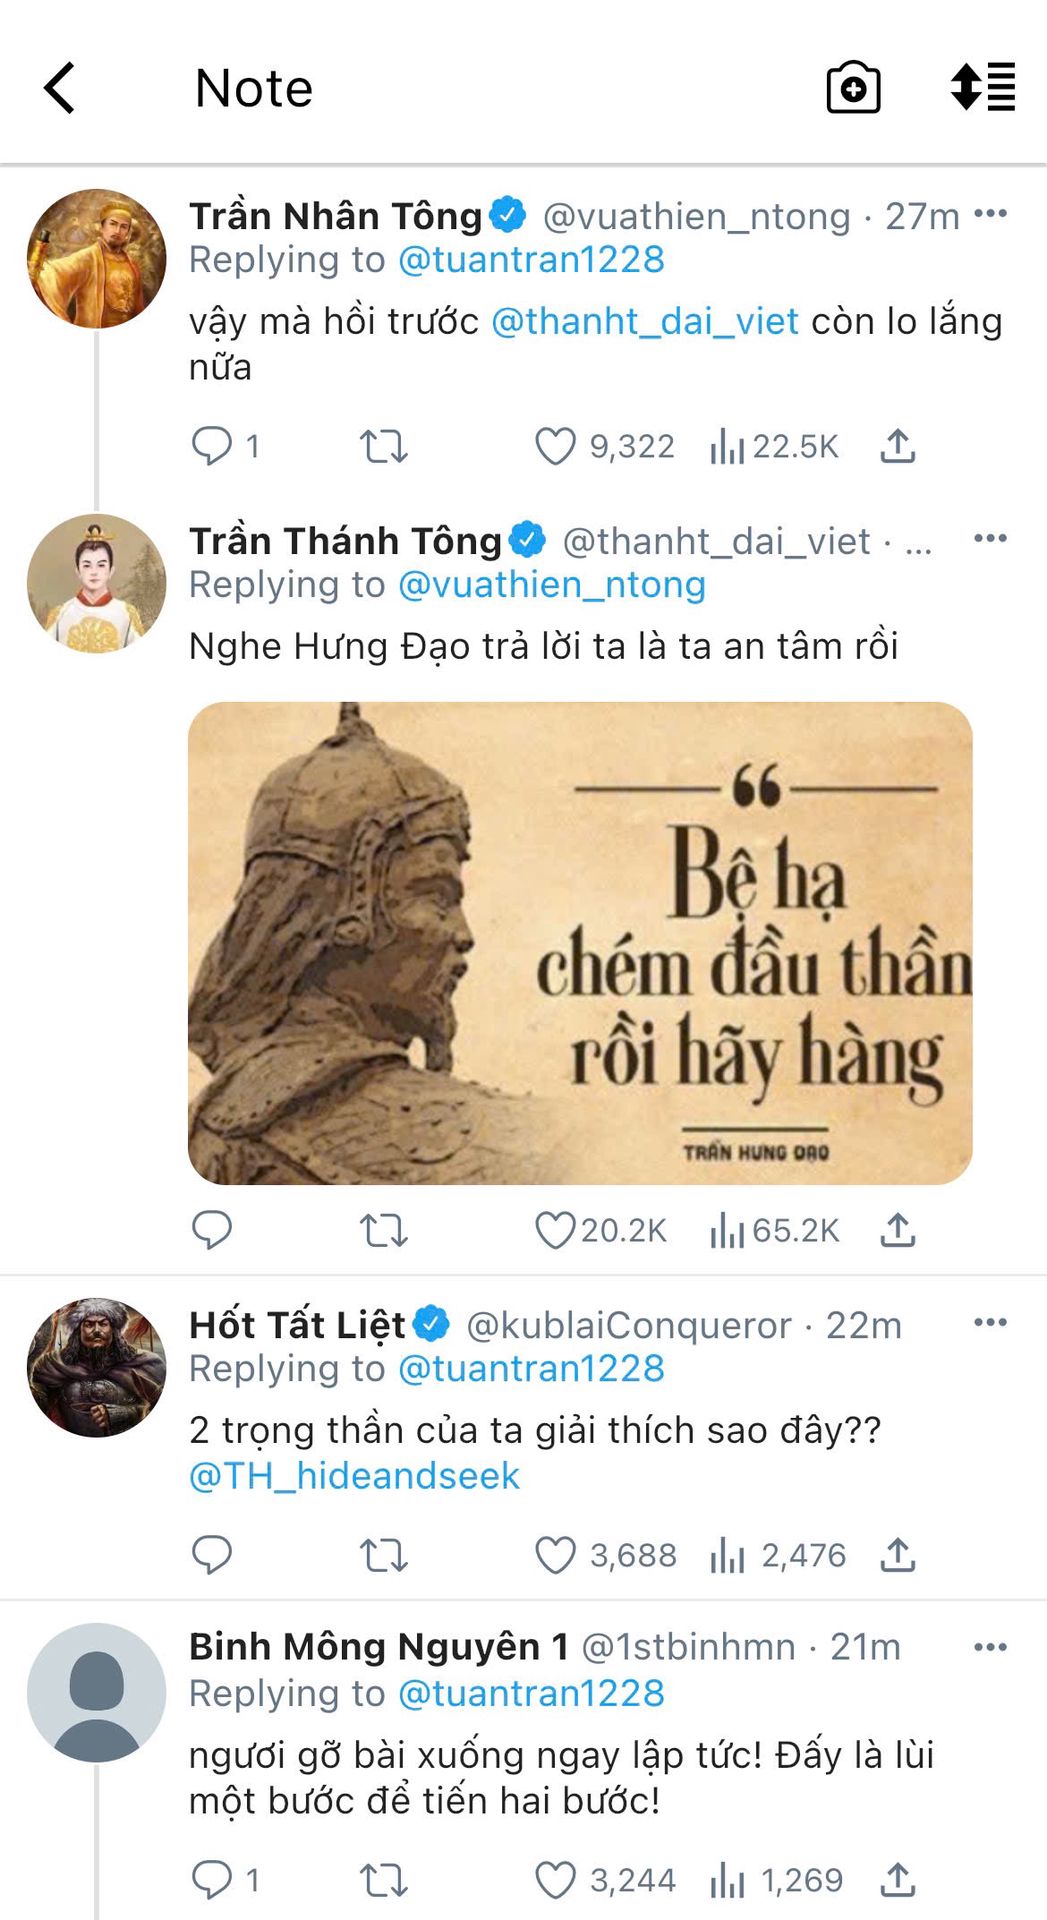1047x1920 pixels.
Task: Go back using the top-left arrow
Action: pyautogui.click(x=60, y=88)
